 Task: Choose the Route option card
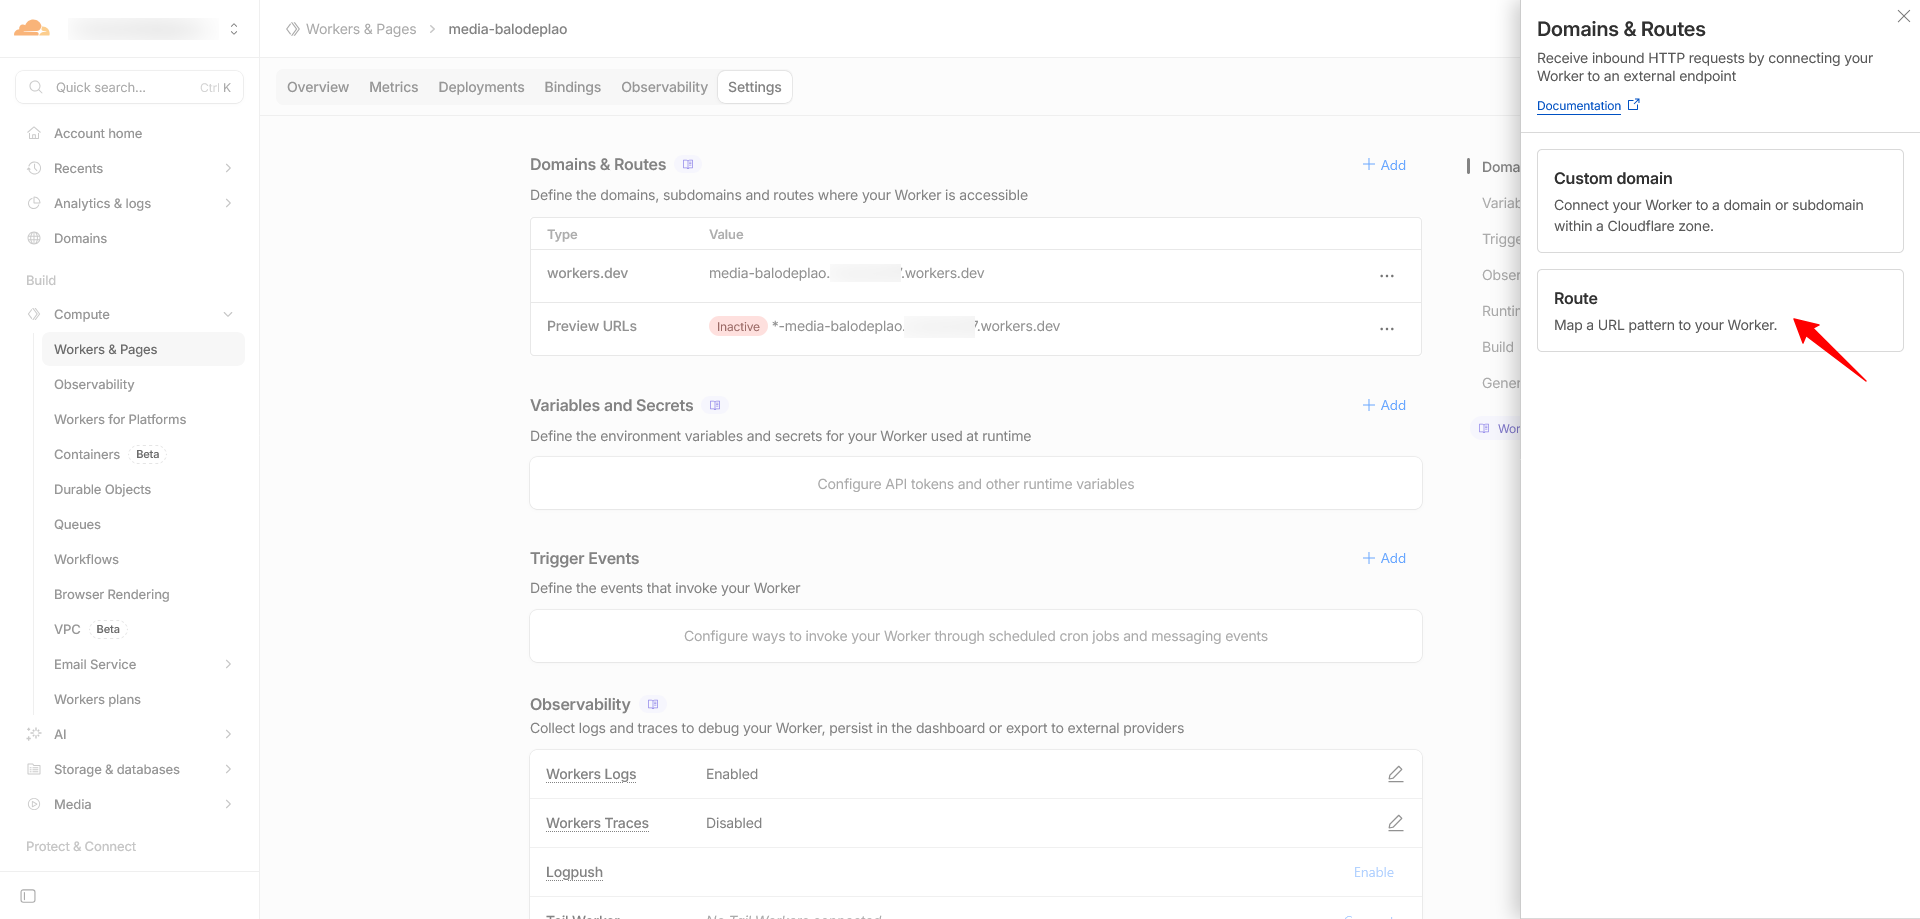point(1719,310)
